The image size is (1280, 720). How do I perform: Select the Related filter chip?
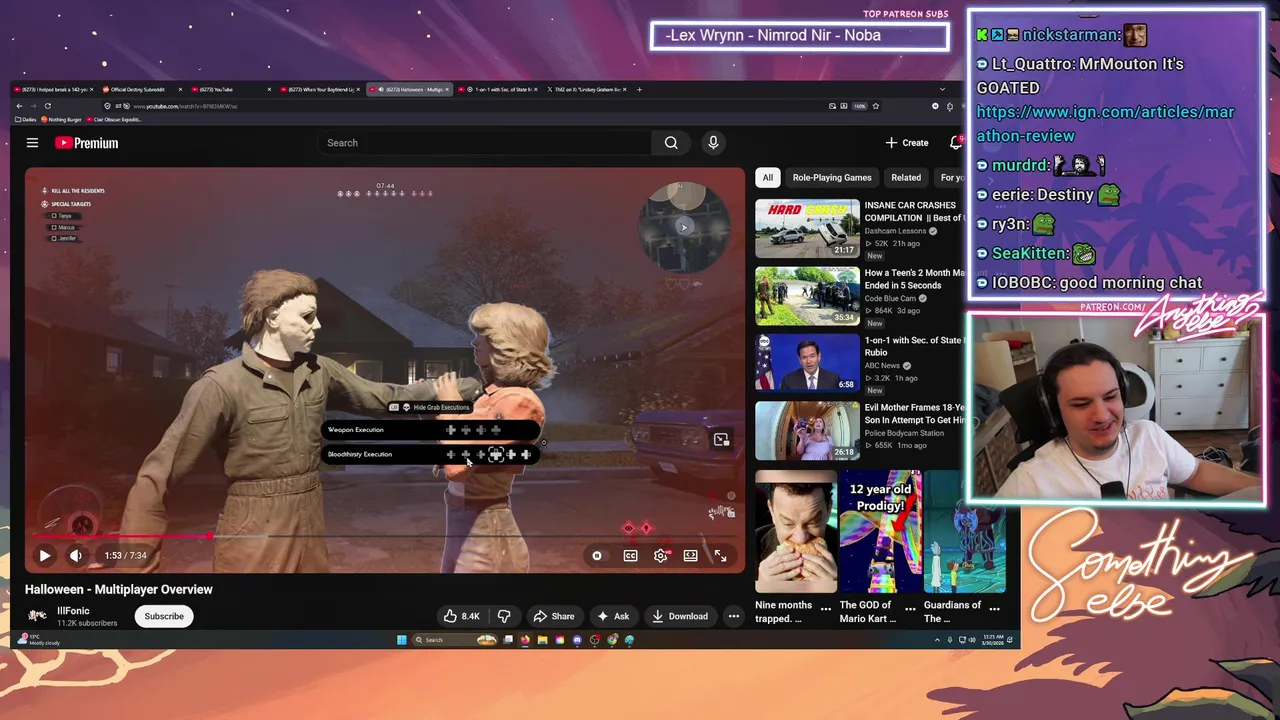[906, 178]
